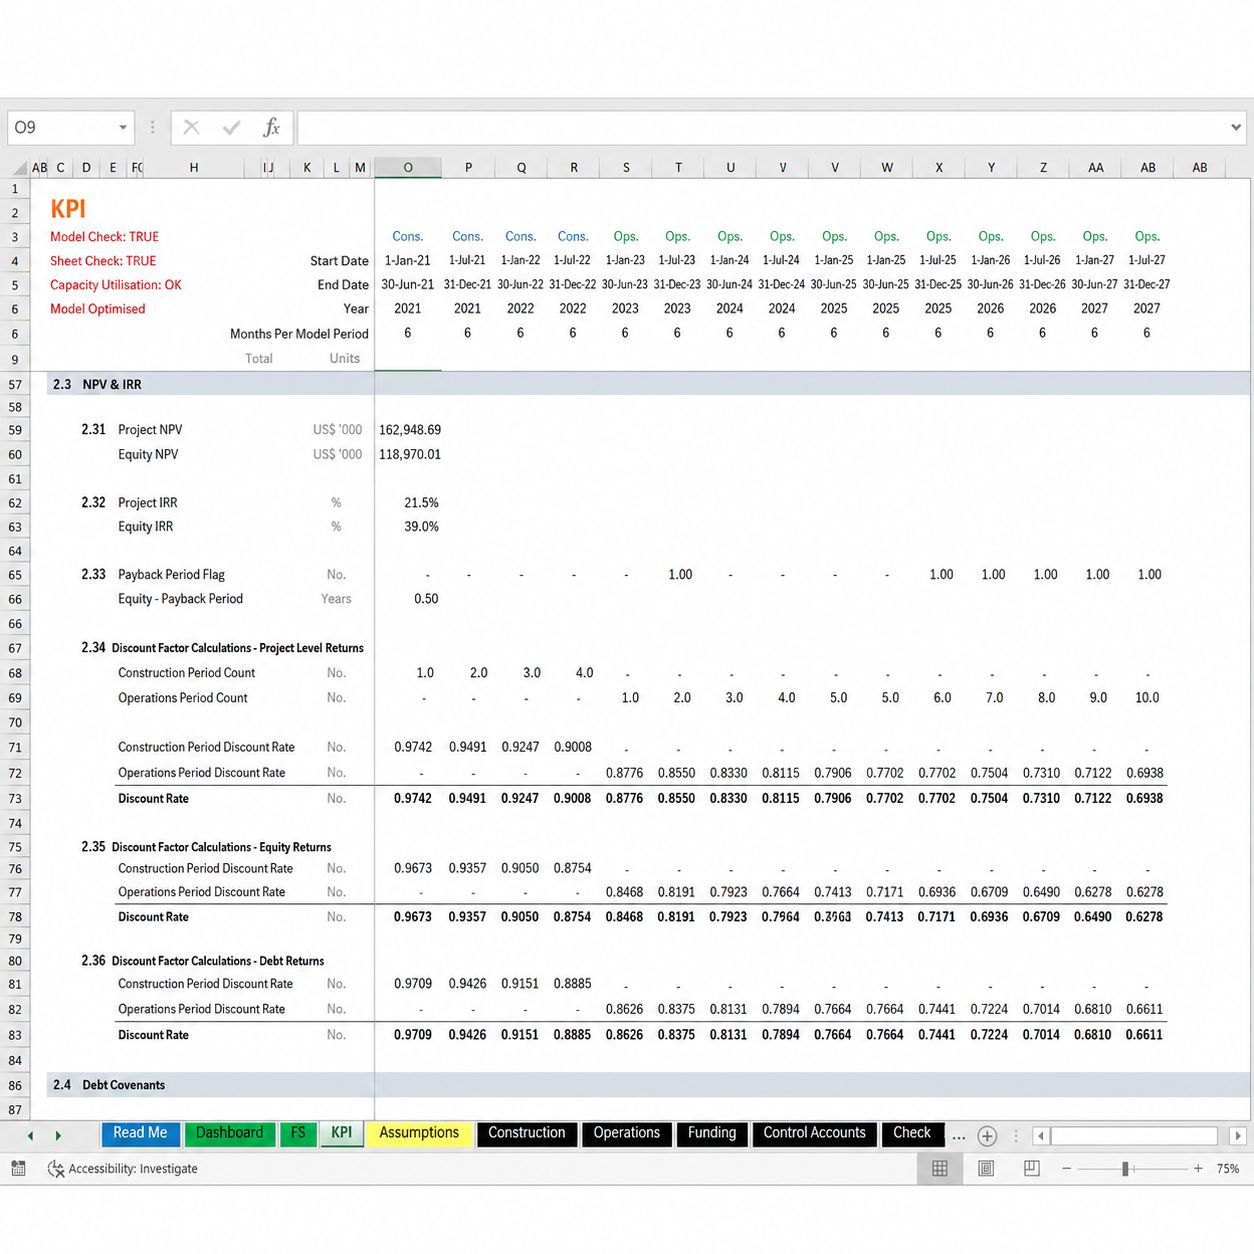Go to previous sheet tab arrow
The height and width of the screenshot is (1254, 1254).
[x=30, y=1136]
